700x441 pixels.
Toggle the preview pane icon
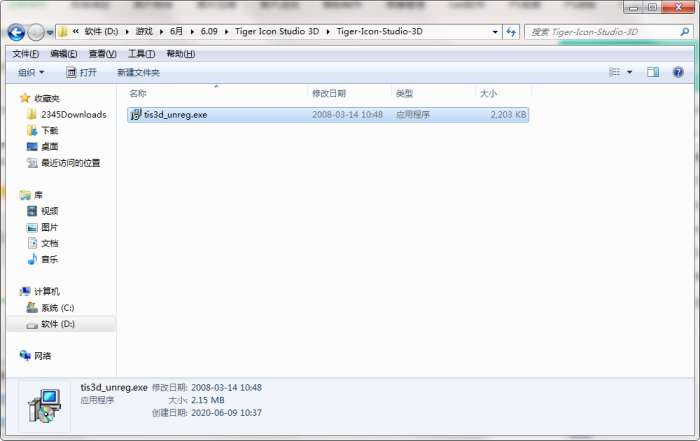653,72
